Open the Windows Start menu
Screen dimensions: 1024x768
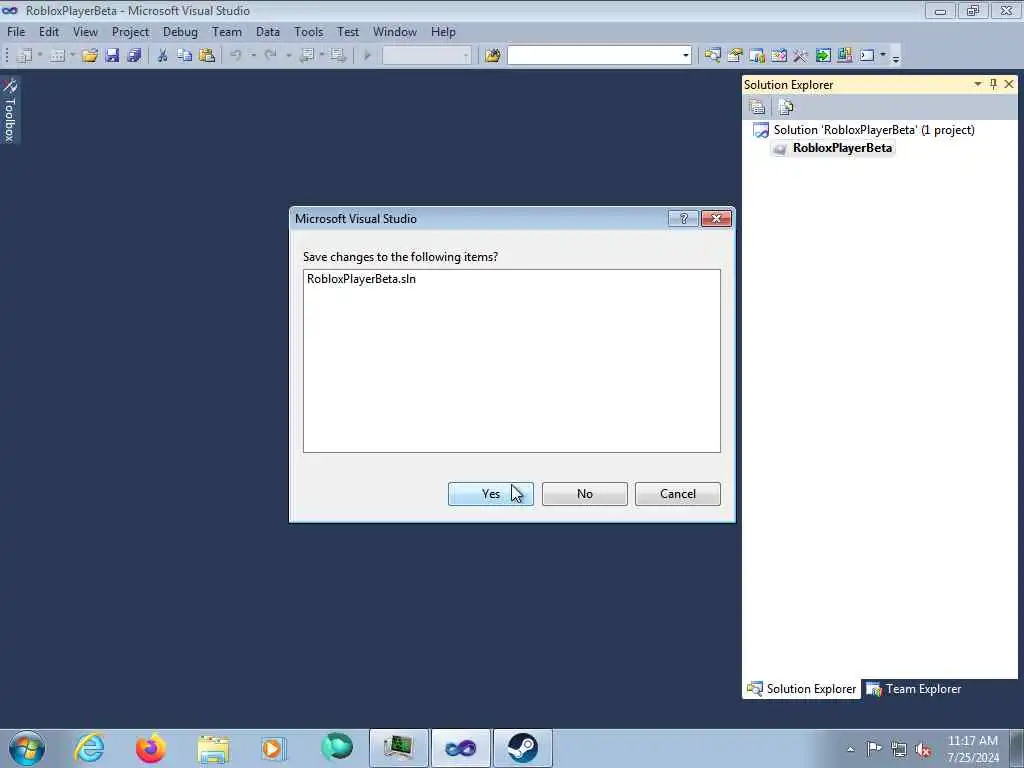[27, 748]
